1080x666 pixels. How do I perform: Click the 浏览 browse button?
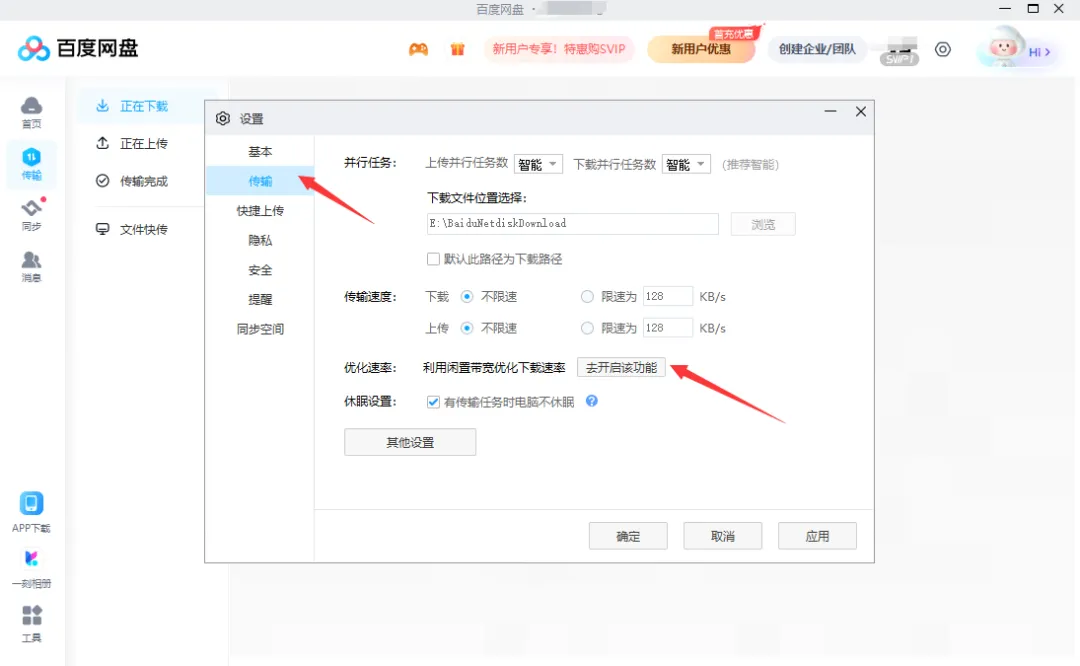[763, 224]
